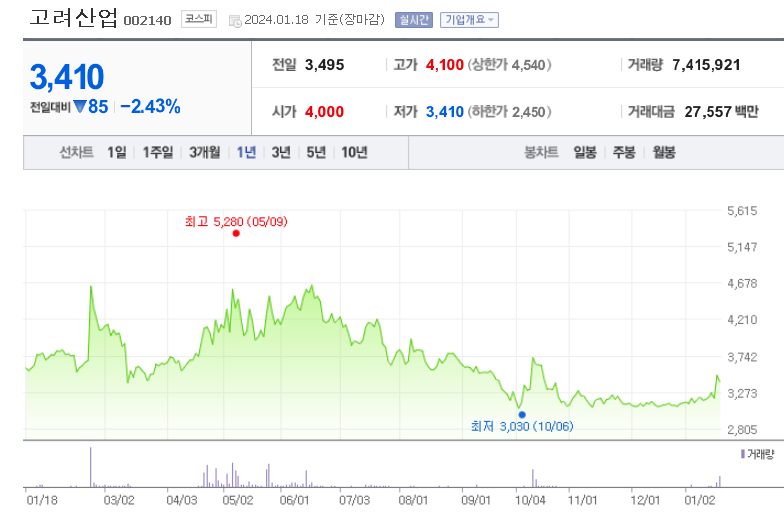The width and height of the screenshot is (784, 520).
Task: Open the 기업개요 dropdown
Action: tap(469, 20)
